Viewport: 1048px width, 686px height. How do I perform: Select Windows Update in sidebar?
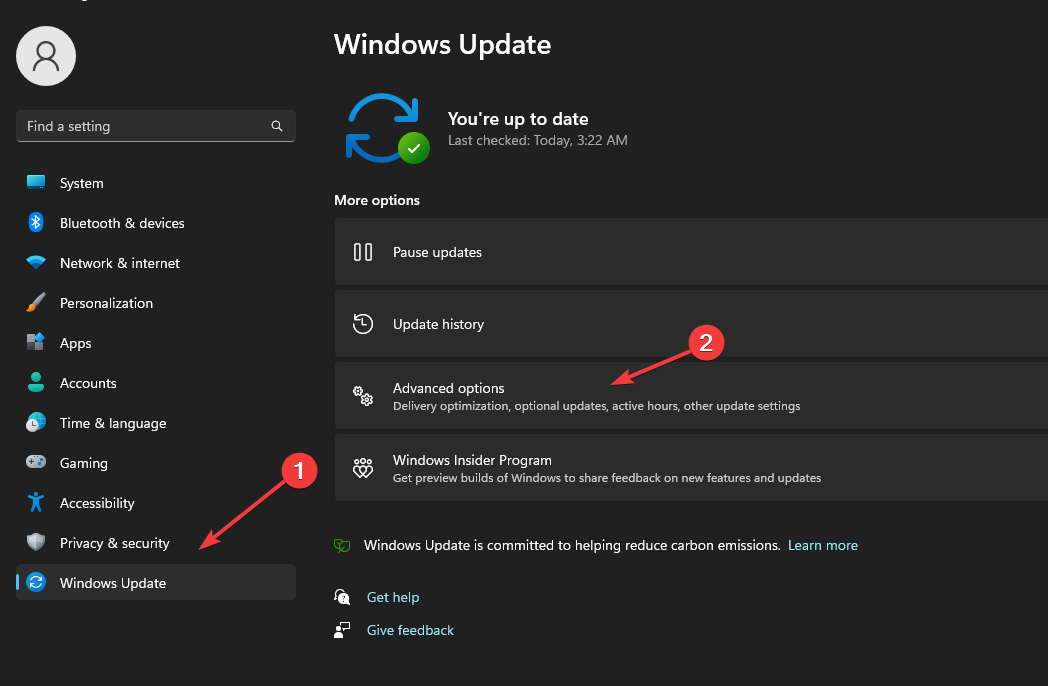point(156,582)
